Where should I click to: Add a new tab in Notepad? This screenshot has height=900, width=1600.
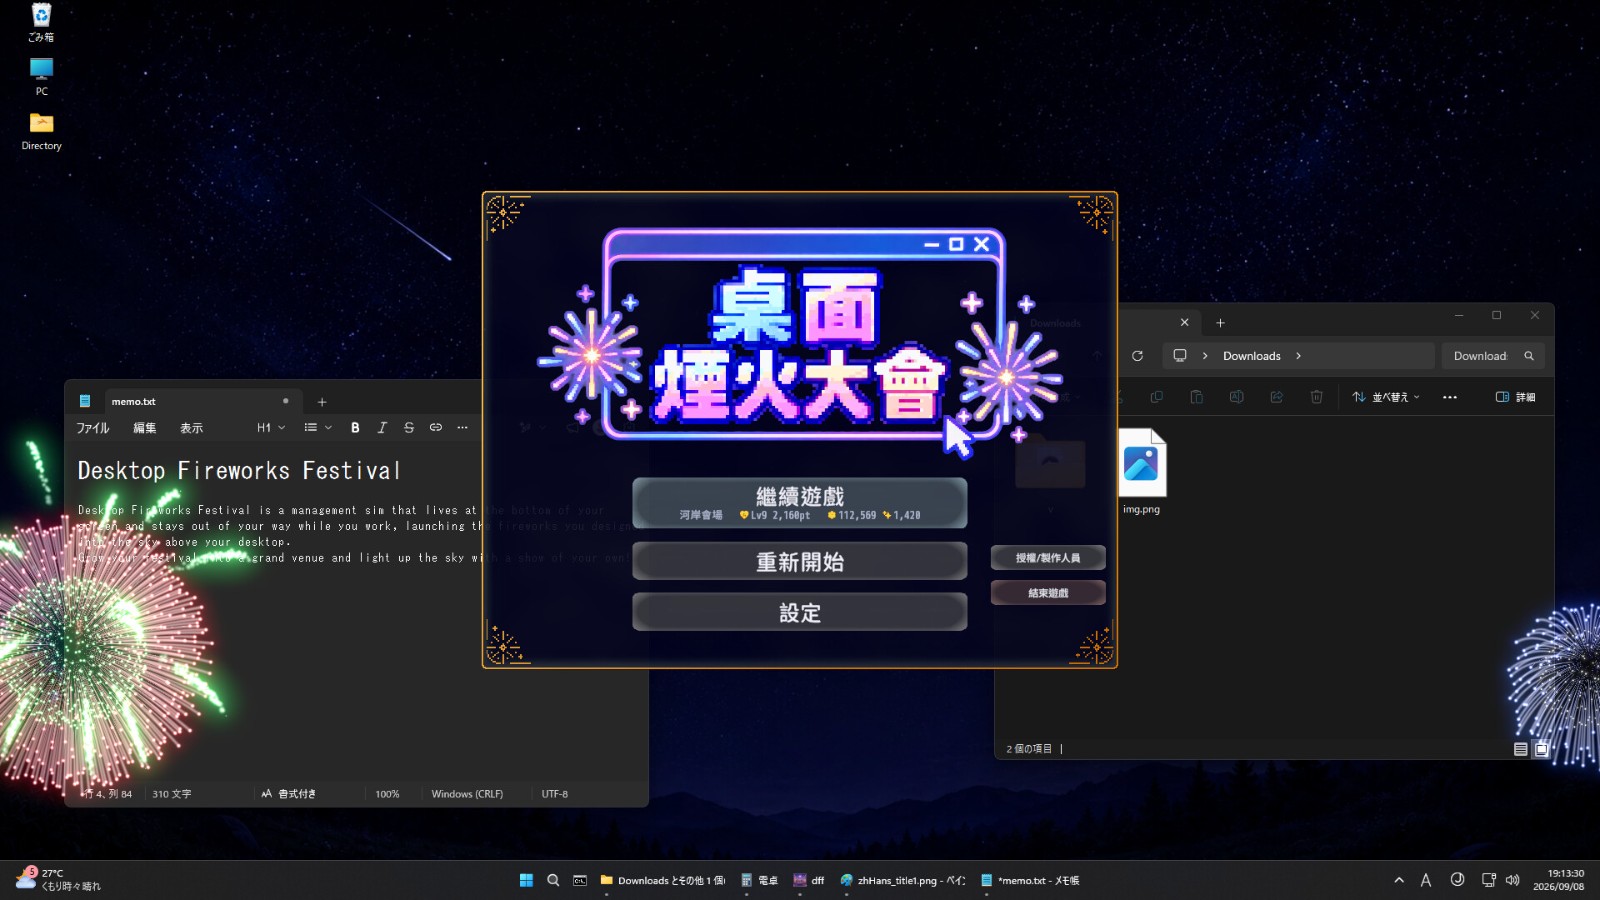[x=322, y=402]
